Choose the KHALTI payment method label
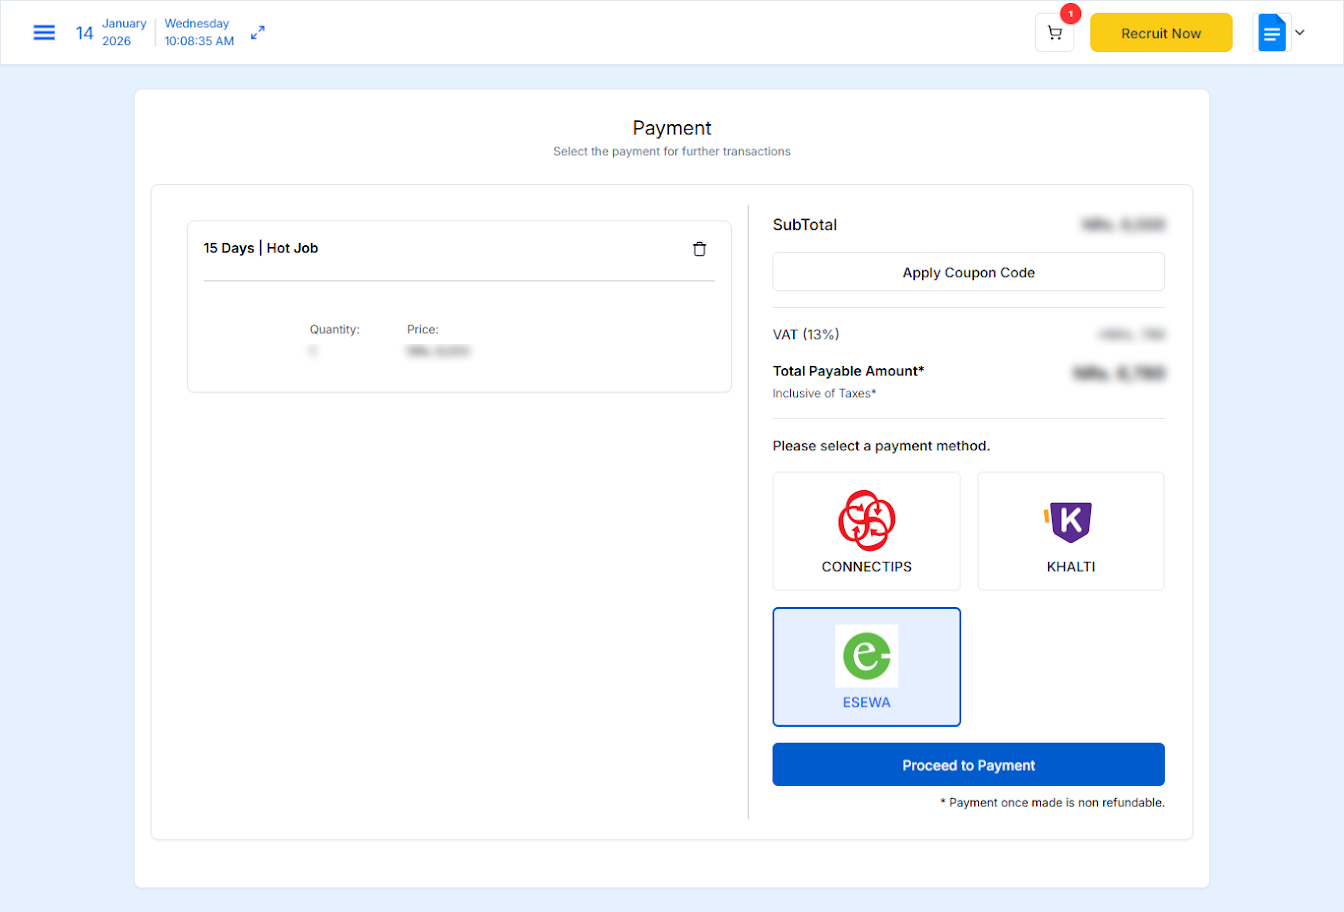This screenshot has width=1344, height=912. pos(1070,567)
